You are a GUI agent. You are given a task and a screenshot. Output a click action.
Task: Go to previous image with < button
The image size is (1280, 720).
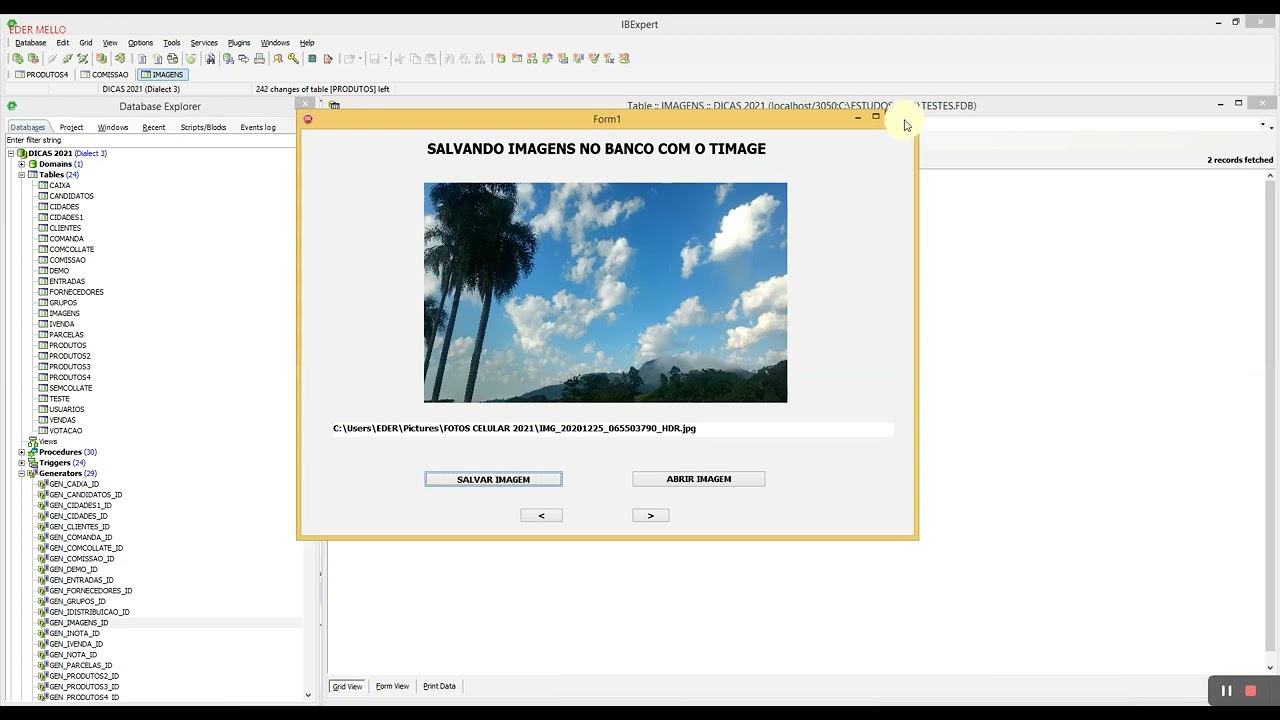(541, 515)
